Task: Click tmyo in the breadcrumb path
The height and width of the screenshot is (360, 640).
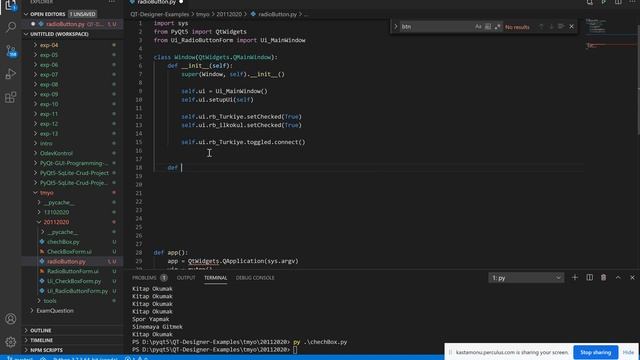Action: tap(202, 14)
